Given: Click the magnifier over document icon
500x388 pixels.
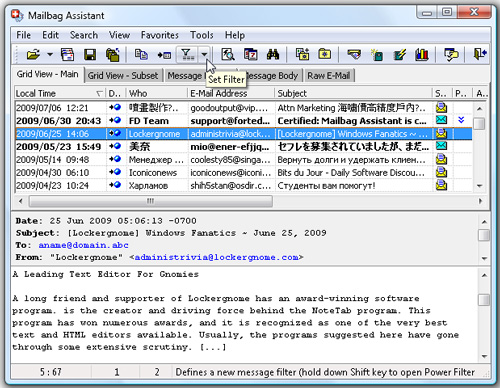Looking at the screenshot, I should [x=228, y=54].
